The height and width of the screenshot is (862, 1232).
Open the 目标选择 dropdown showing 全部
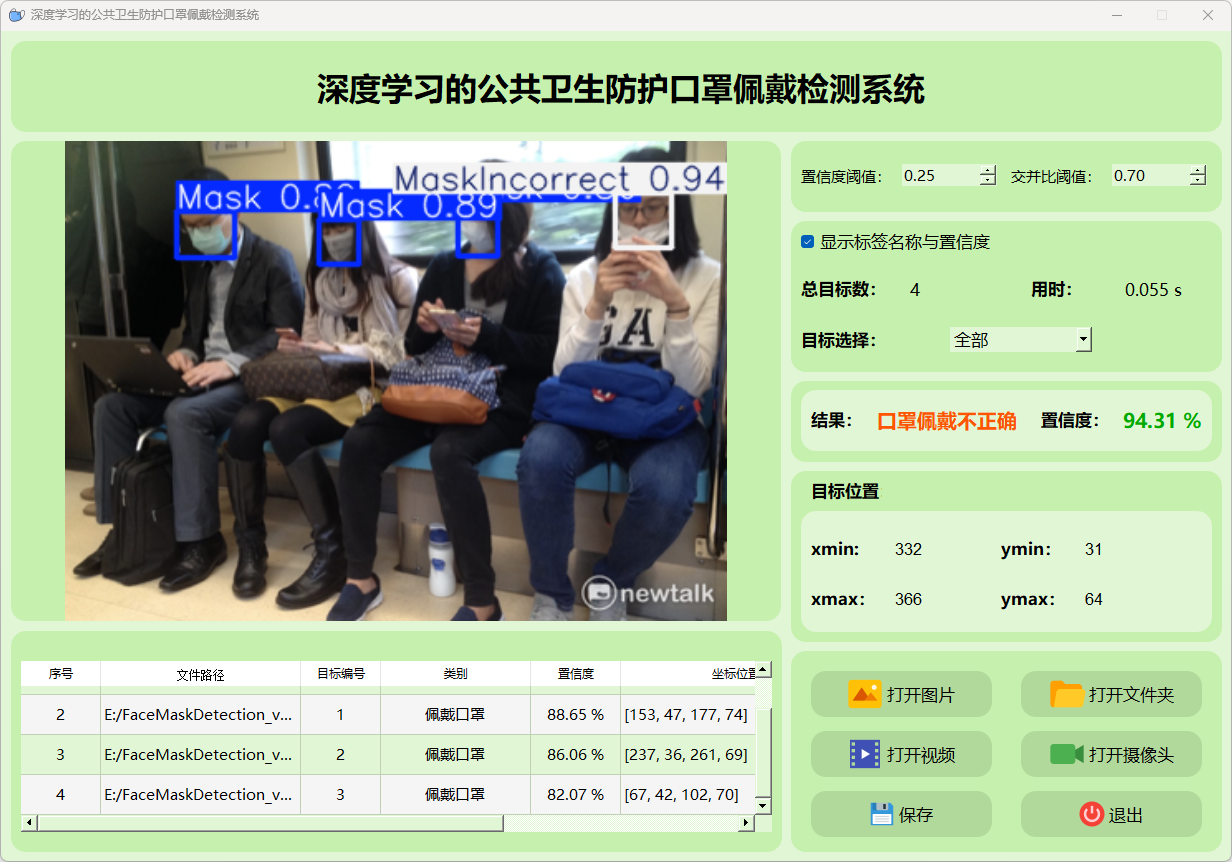[1083, 340]
